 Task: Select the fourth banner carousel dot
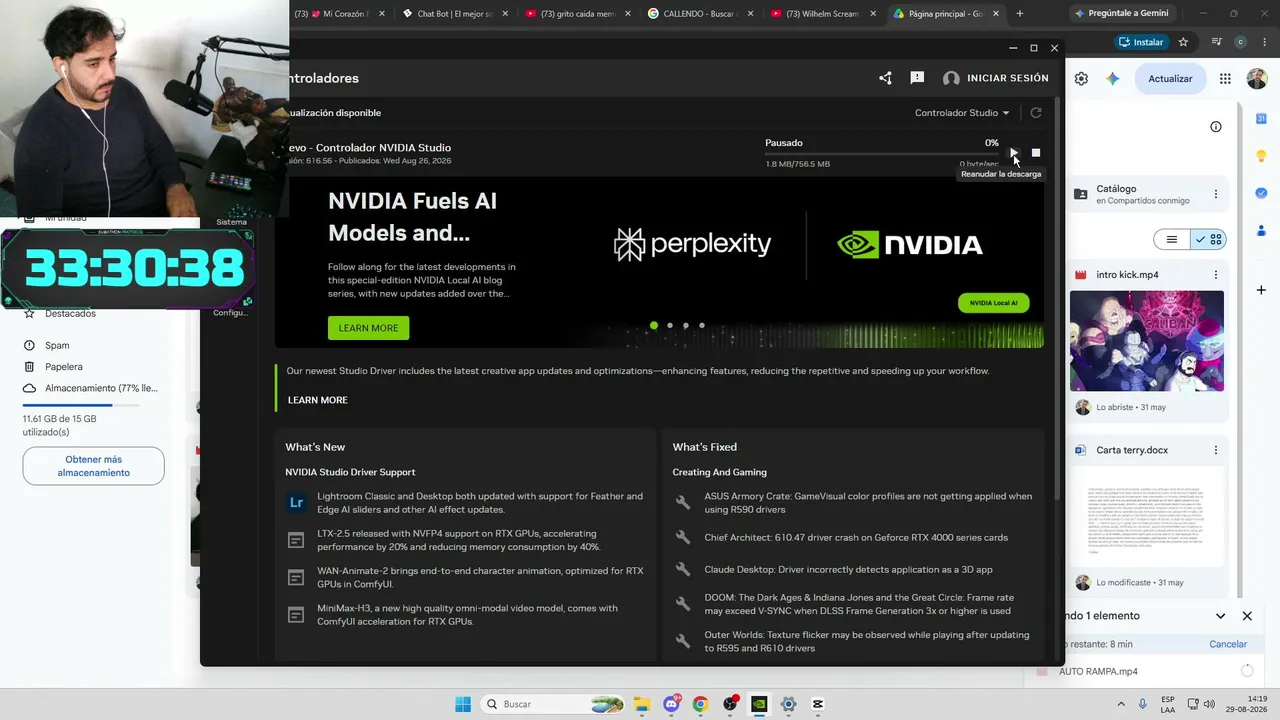702,325
